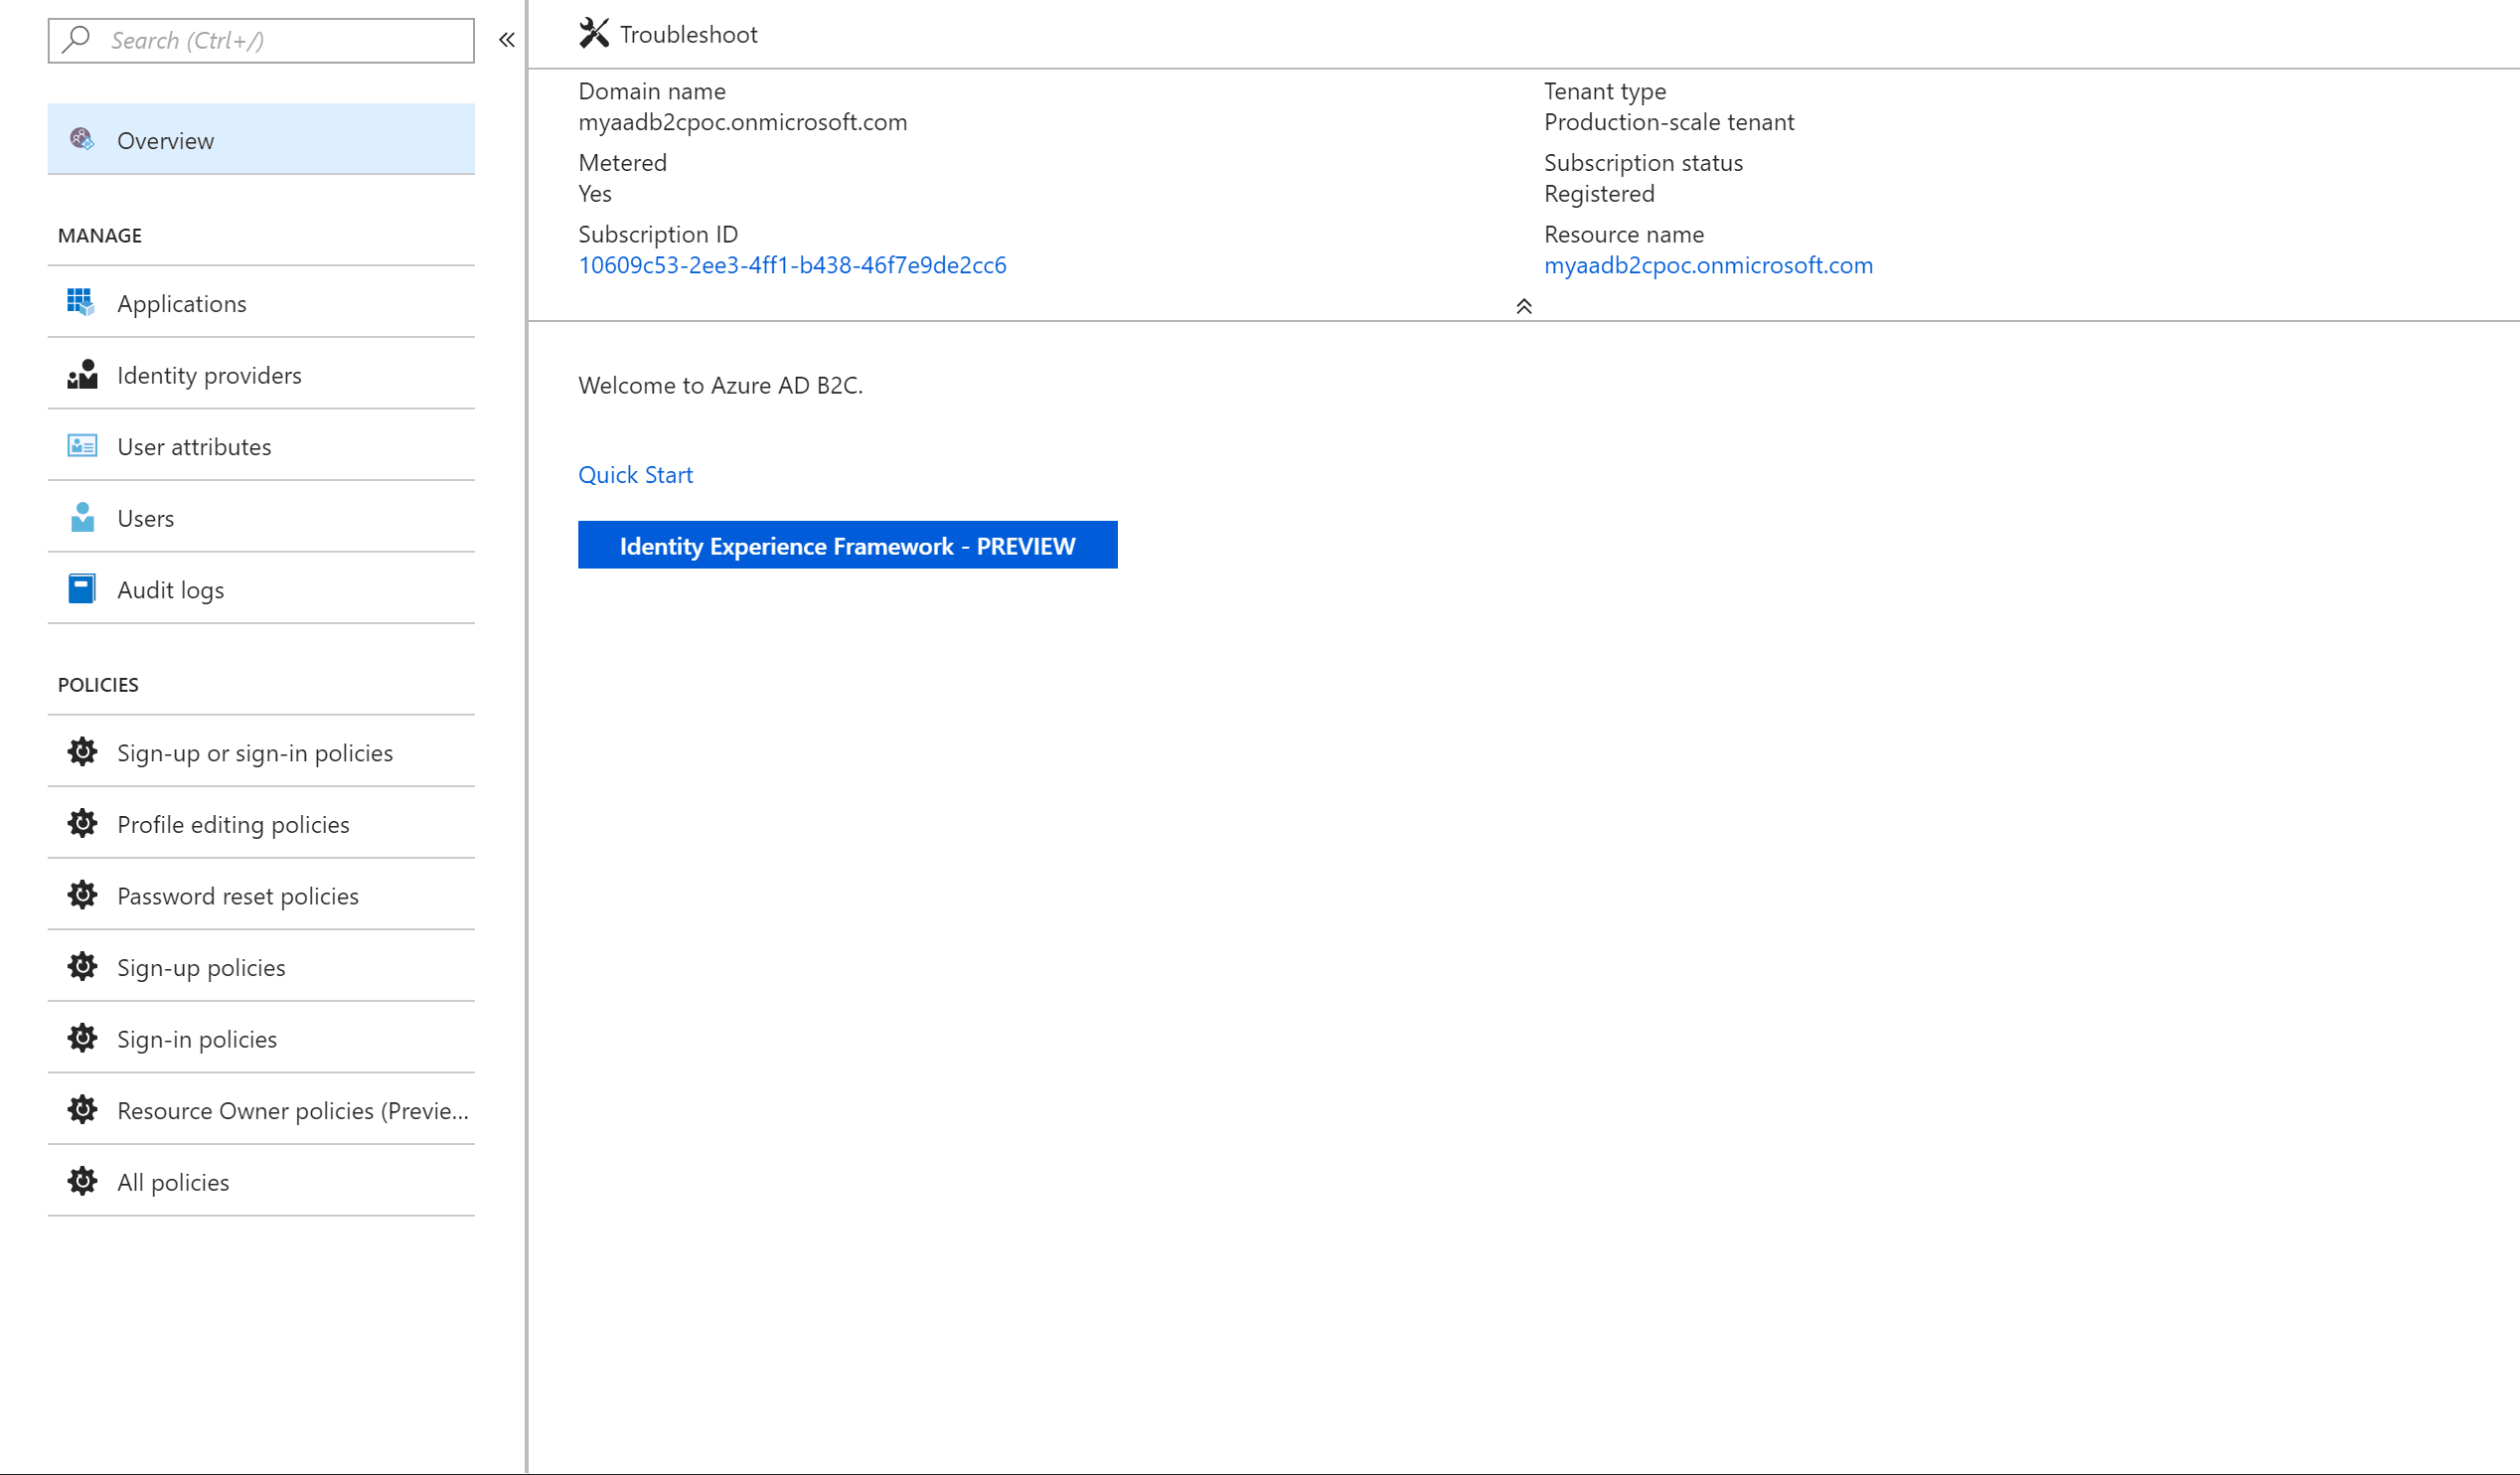This screenshot has height=1475, width=2520.
Task: Collapse the tenant details panel
Action: [x=1525, y=305]
